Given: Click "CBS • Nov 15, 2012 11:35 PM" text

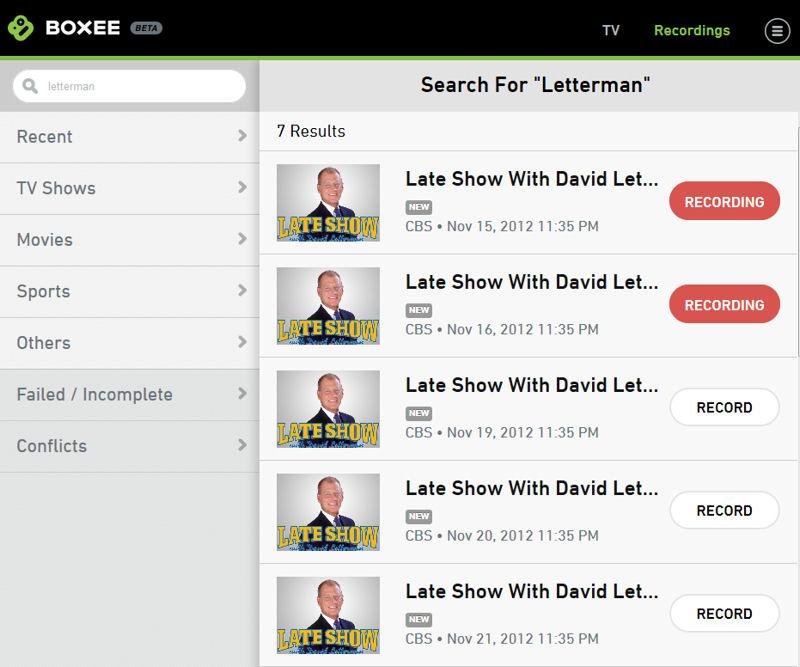Looking at the screenshot, I should pyautogui.click(x=502, y=226).
